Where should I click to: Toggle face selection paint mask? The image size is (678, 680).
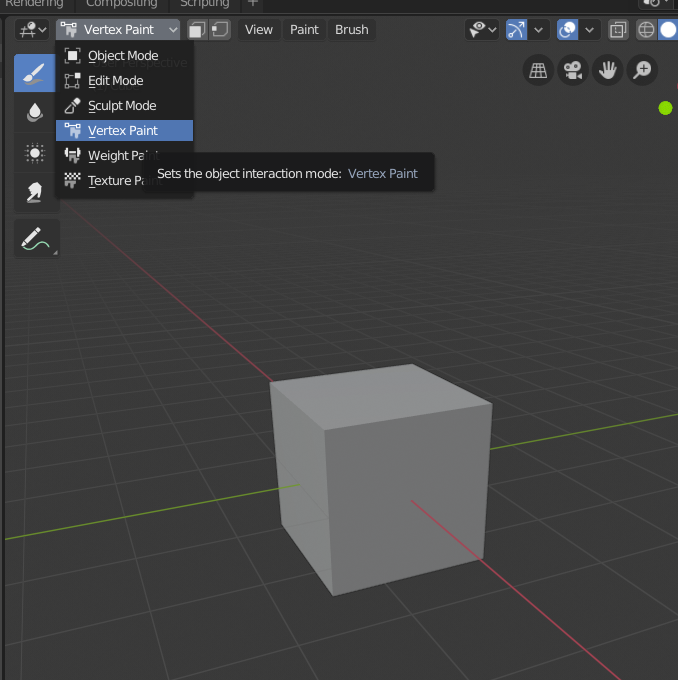[x=197, y=30]
